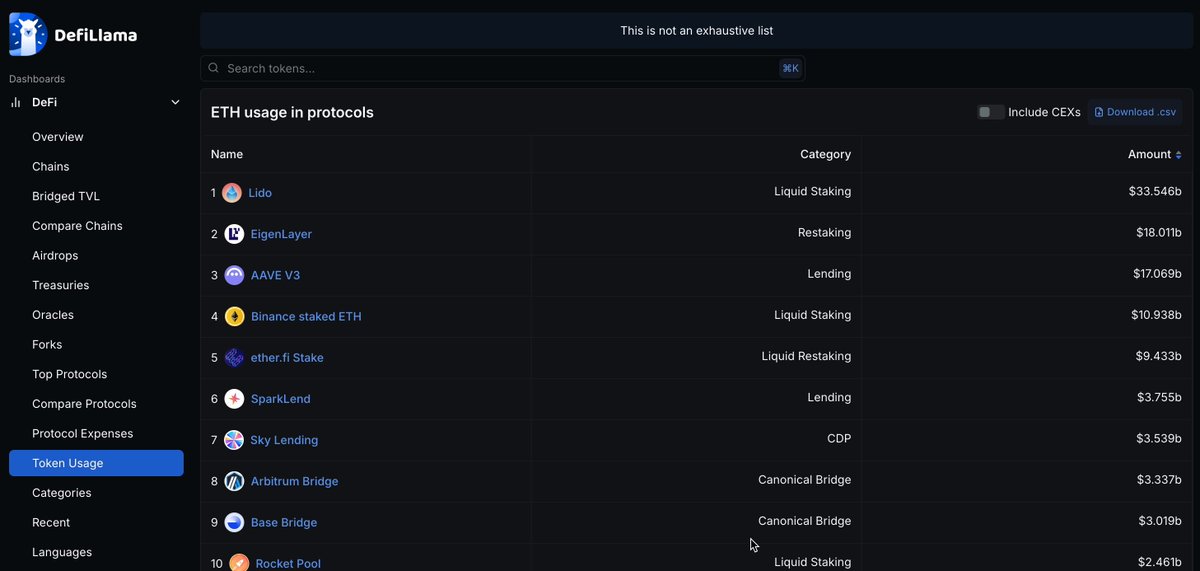This screenshot has width=1200, height=571.
Task: Click the $9.433b amount
Action: click(1159, 356)
